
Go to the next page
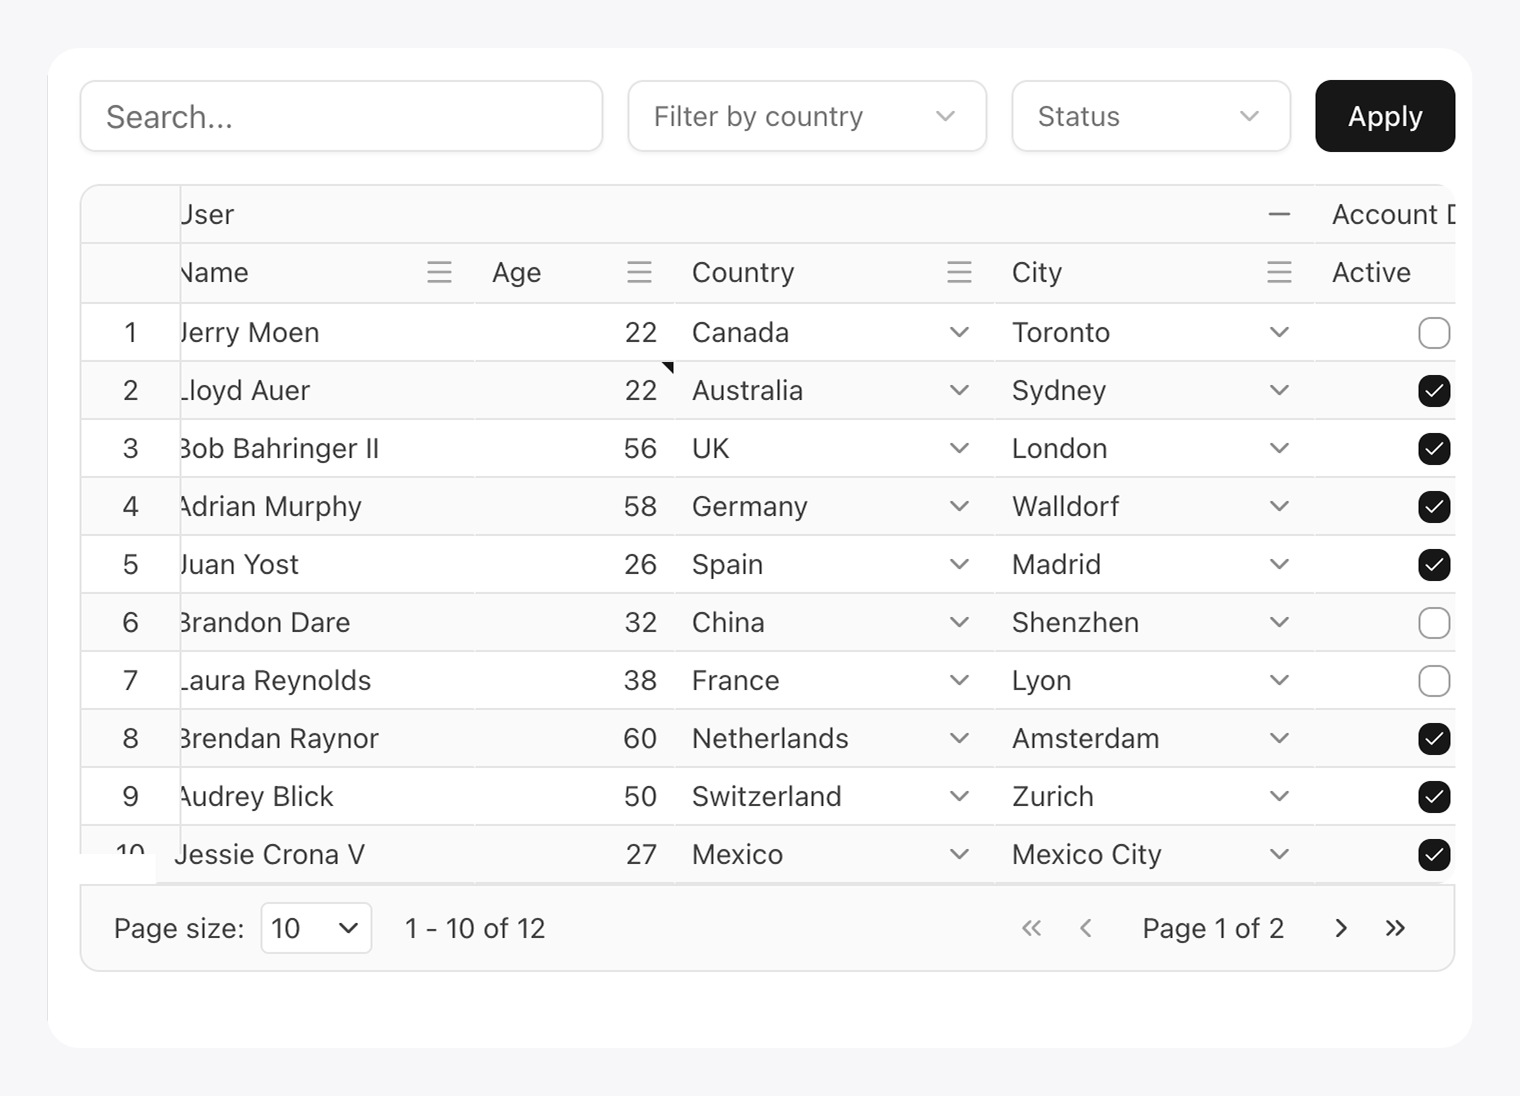point(1341,928)
